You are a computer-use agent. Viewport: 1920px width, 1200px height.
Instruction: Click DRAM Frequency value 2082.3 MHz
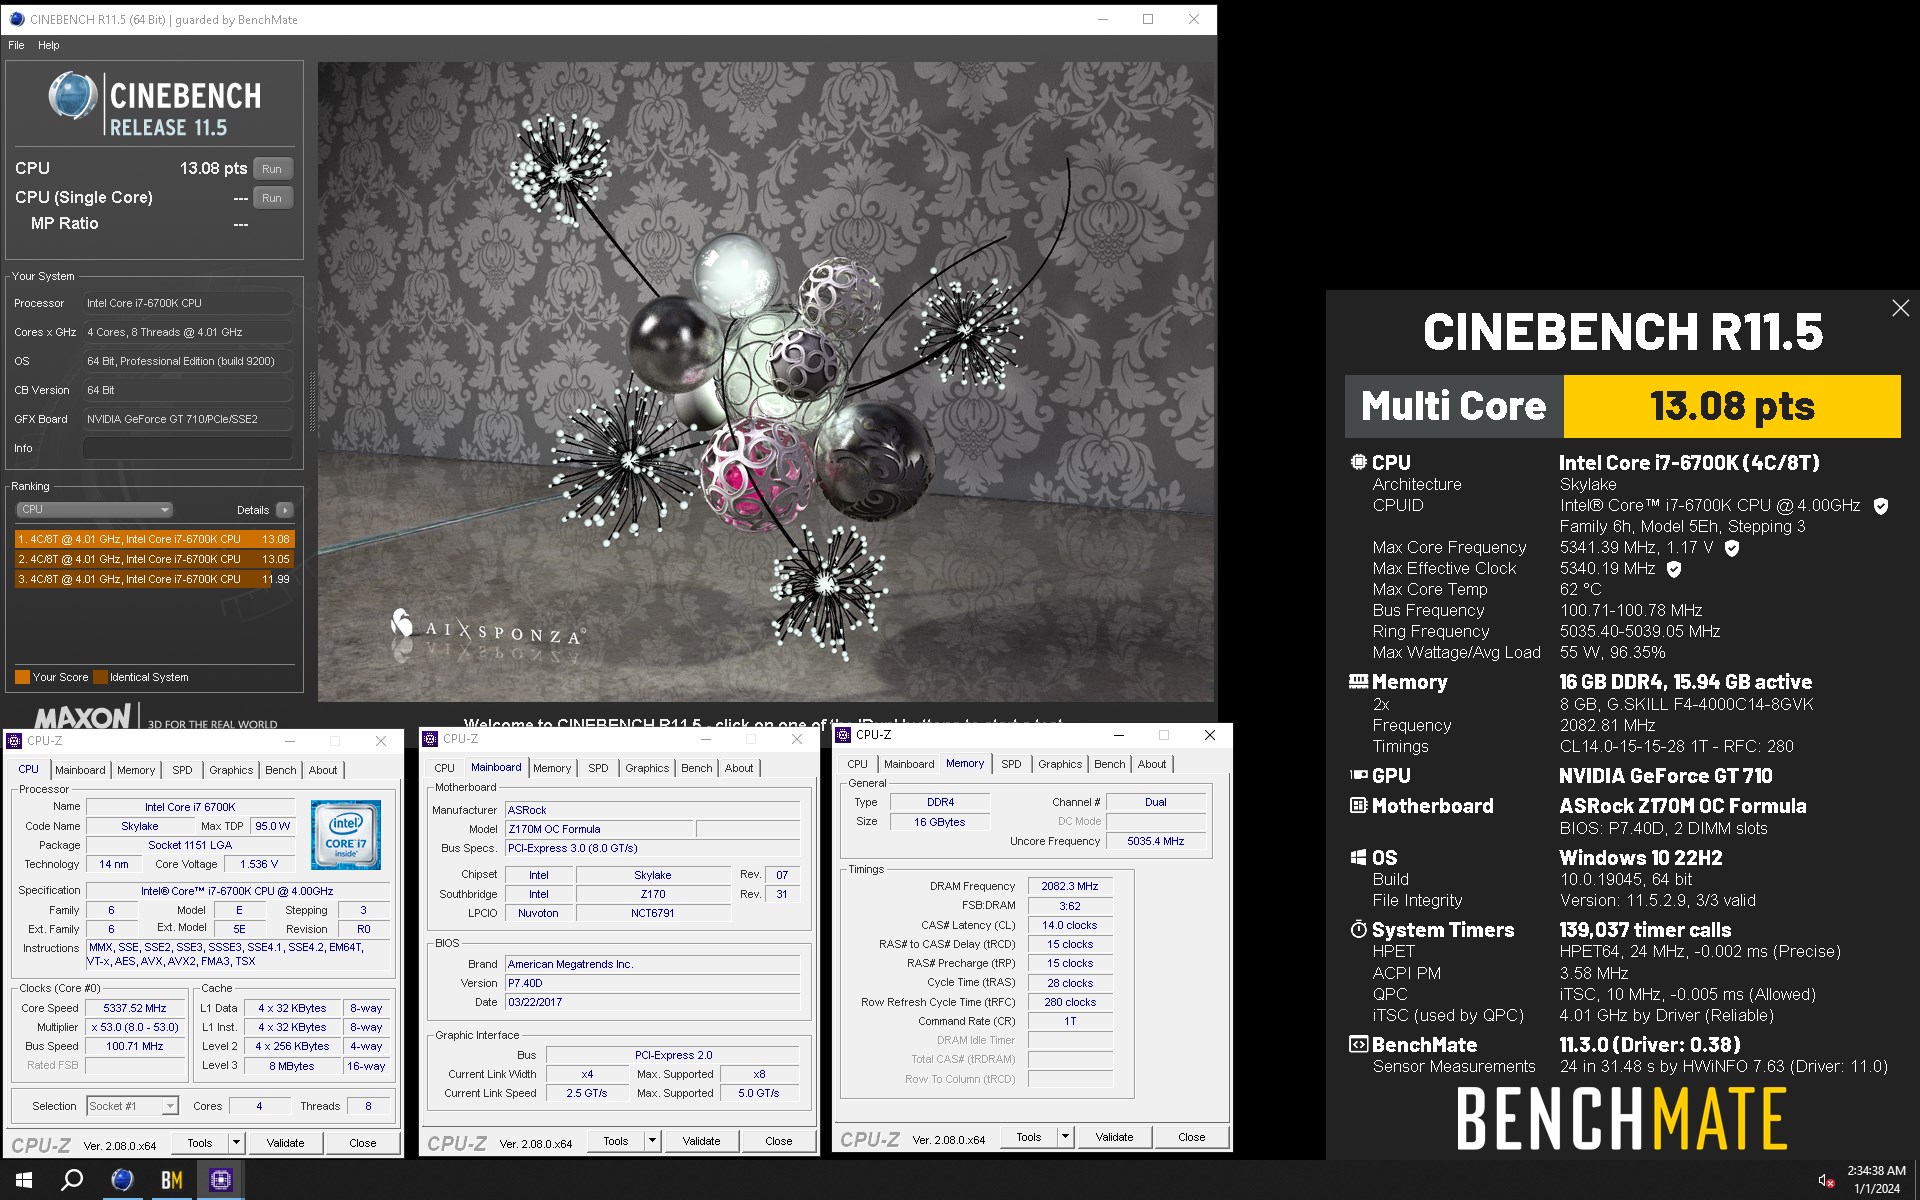[1070, 886]
